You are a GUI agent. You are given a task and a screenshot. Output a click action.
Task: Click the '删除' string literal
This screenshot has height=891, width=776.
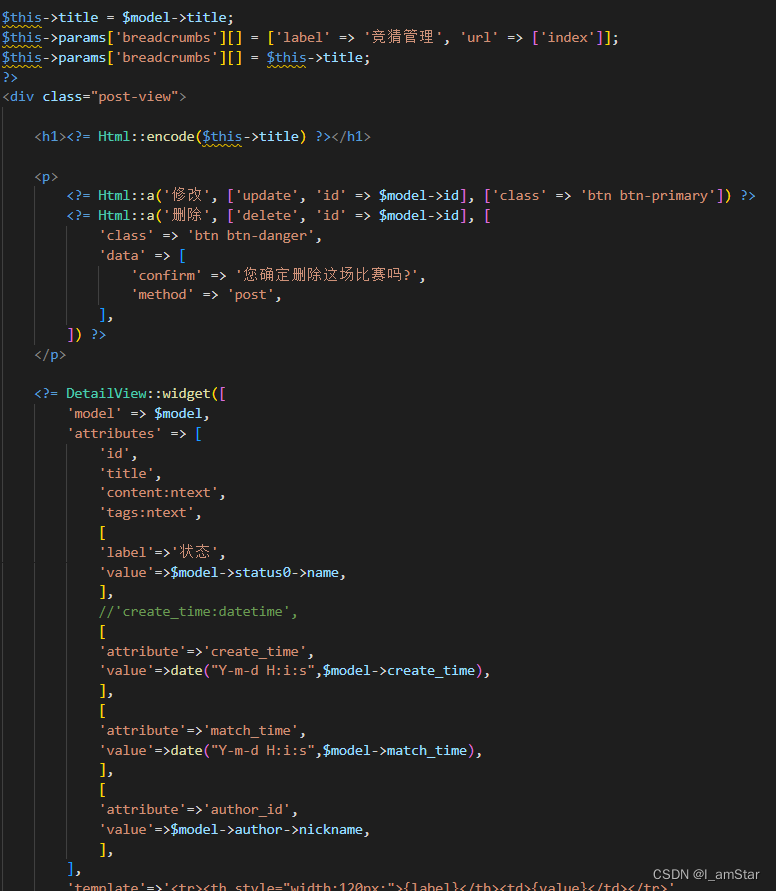(x=187, y=215)
